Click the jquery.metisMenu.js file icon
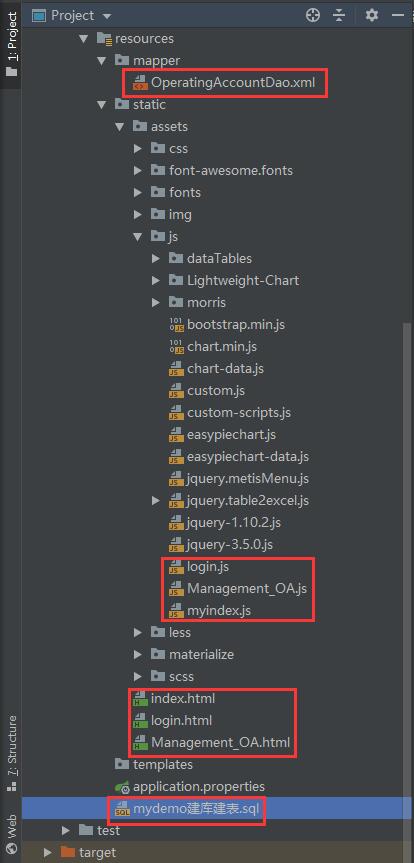 point(176,479)
